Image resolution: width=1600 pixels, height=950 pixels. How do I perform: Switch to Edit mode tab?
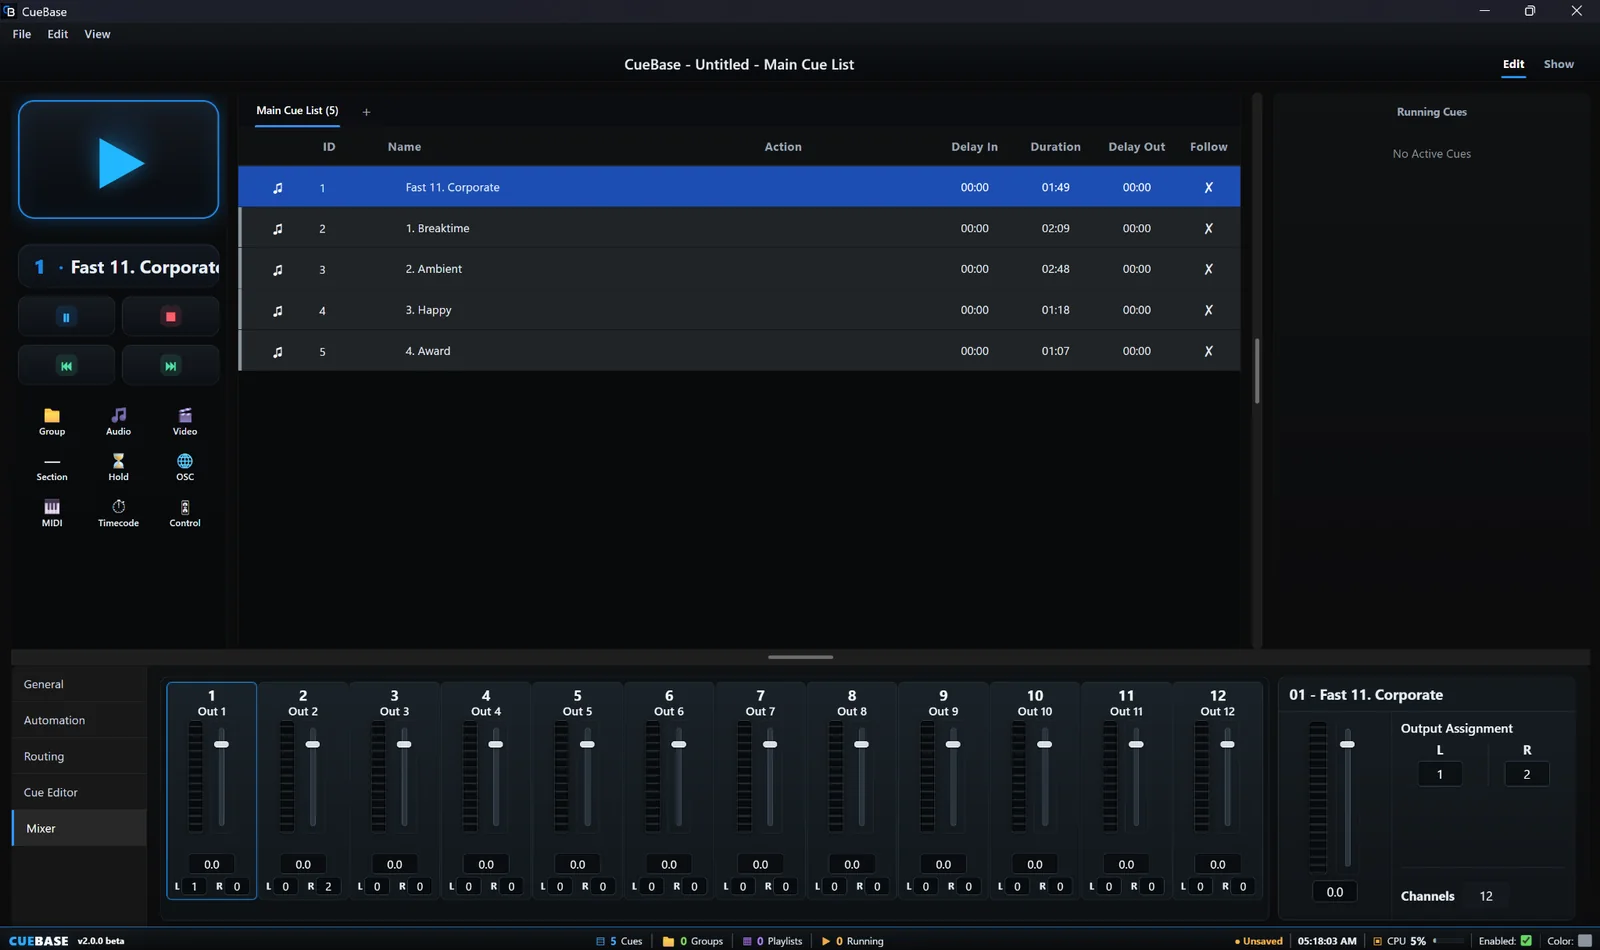(1513, 64)
